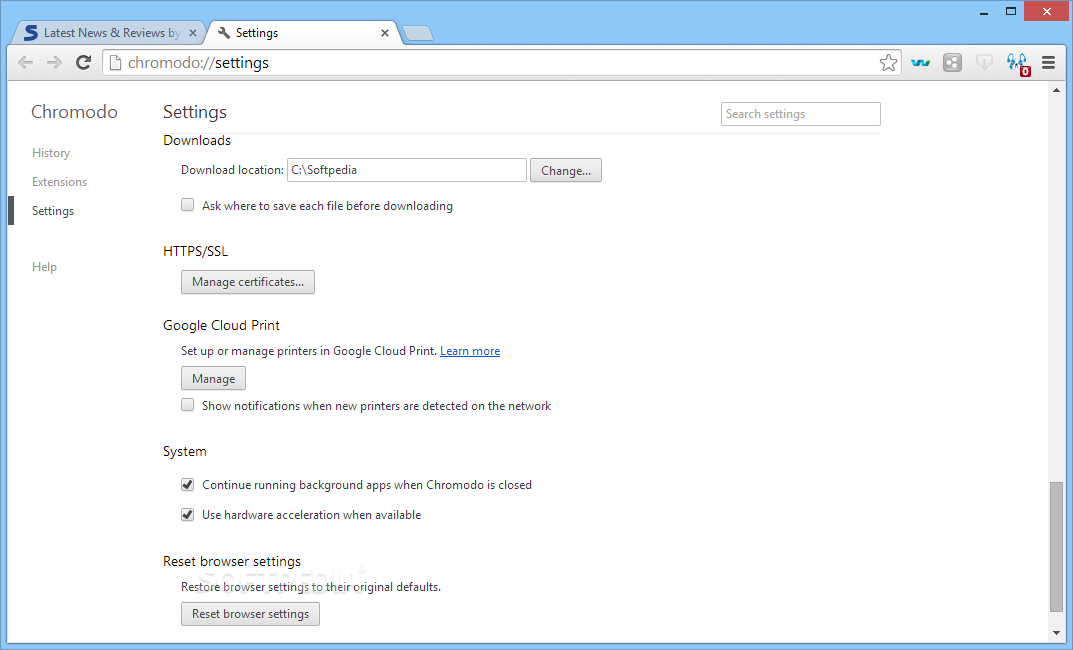Go back using the back arrow
The width and height of the screenshot is (1073, 650).
tap(25, 63)
